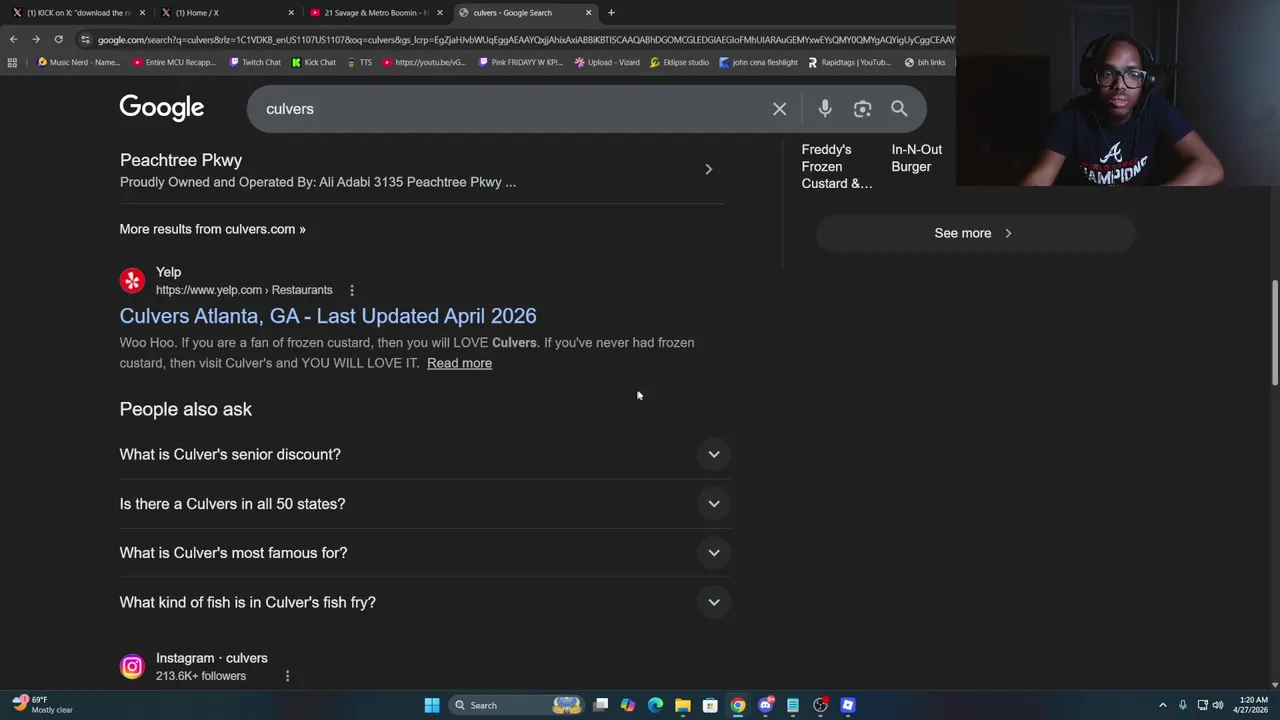Open Entire MCU Recapp bookmark
The image size is (1280, 720).
174,62
